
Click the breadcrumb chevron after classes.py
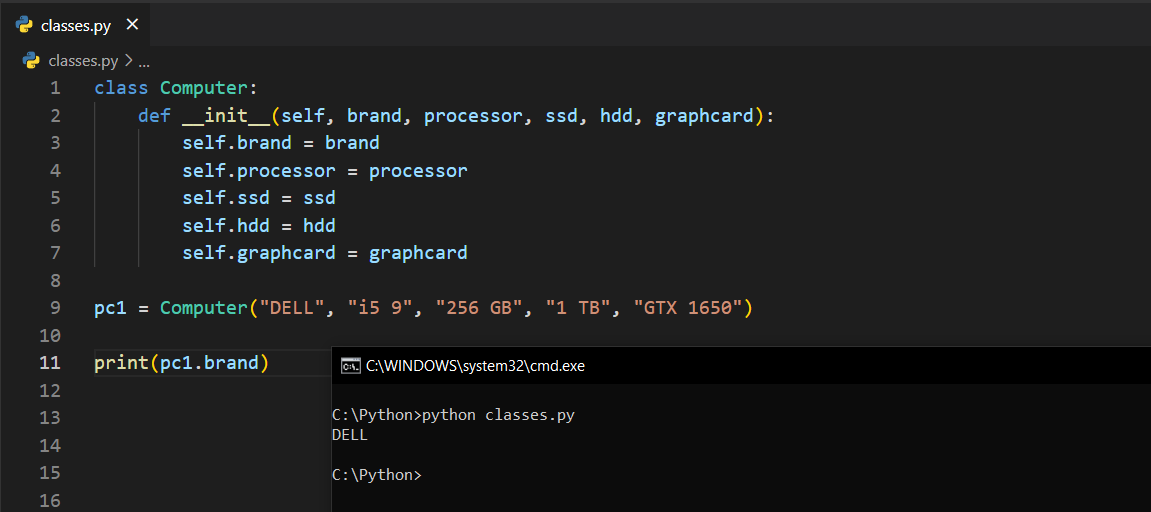pyautogui.click(x=128, y=61)
